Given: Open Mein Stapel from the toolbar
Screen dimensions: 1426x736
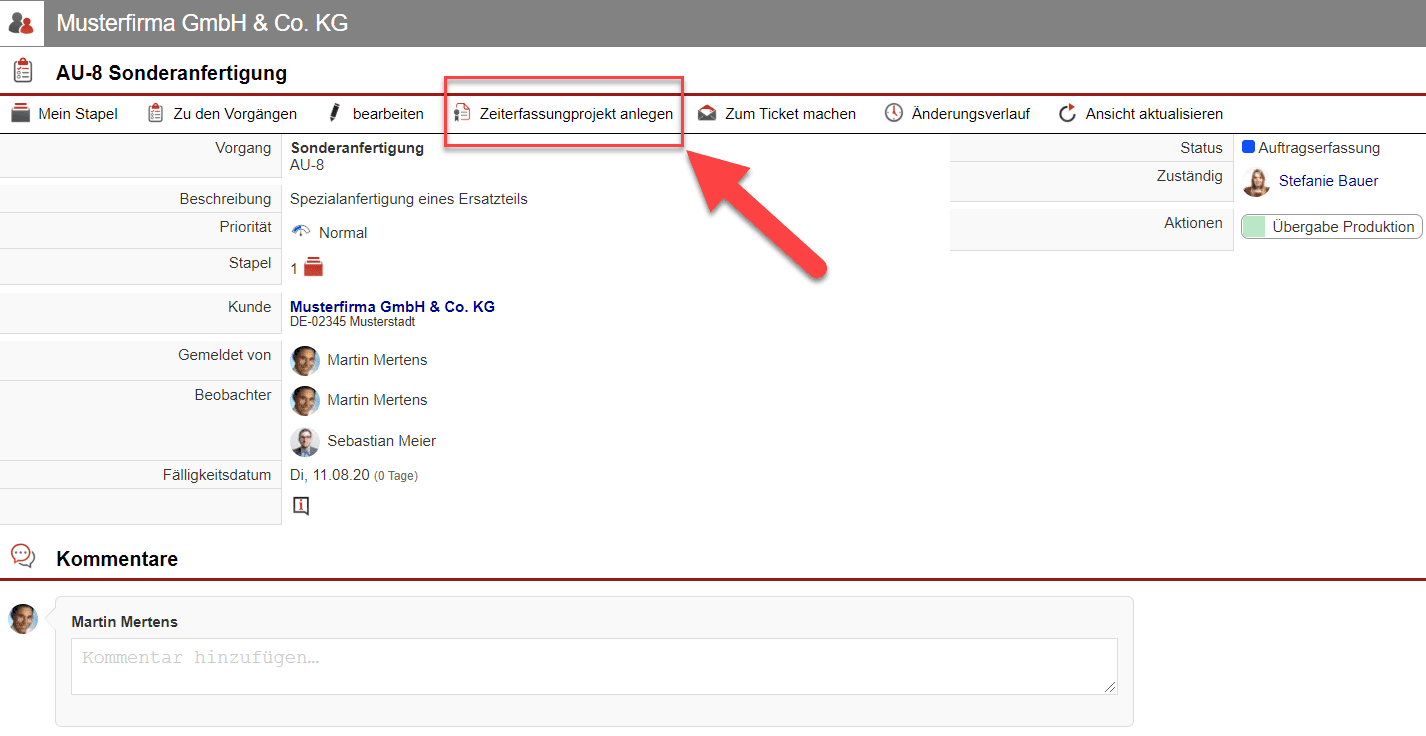Looking at the screenshot, I should click(65, 114).
